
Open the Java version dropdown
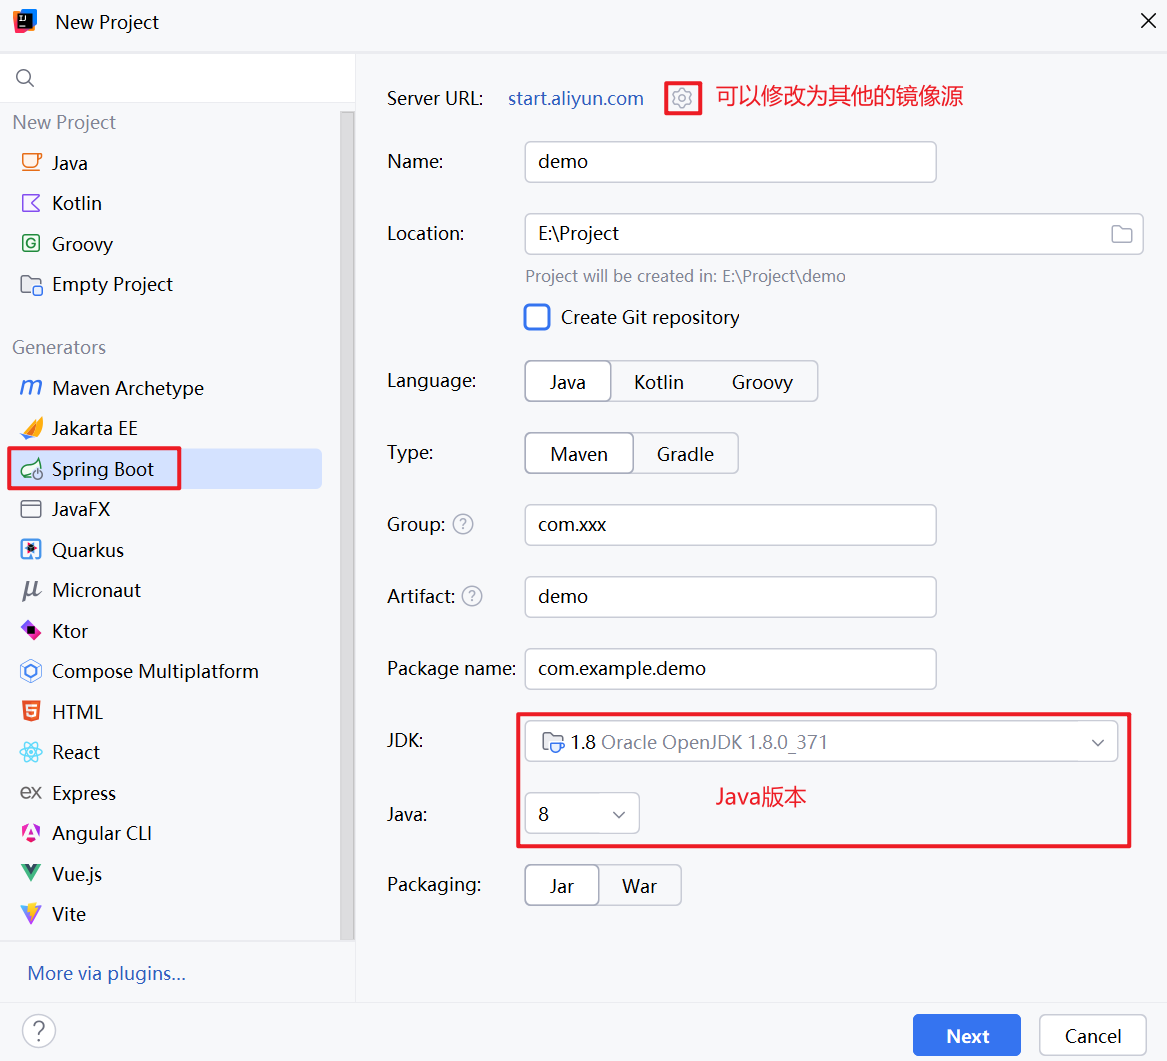[x=582, y=814]
